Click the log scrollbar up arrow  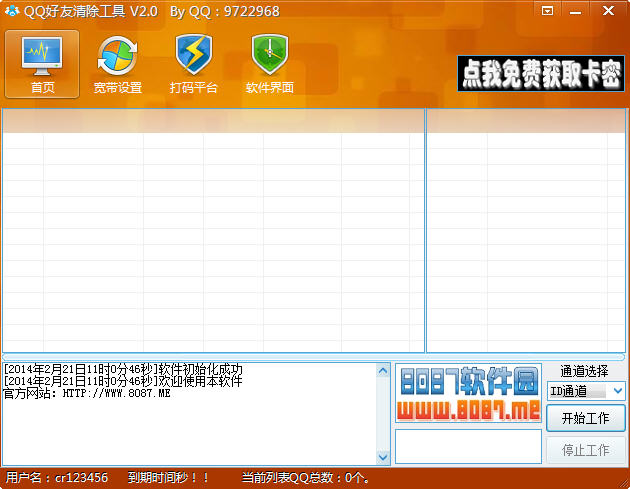coord(383,370)
